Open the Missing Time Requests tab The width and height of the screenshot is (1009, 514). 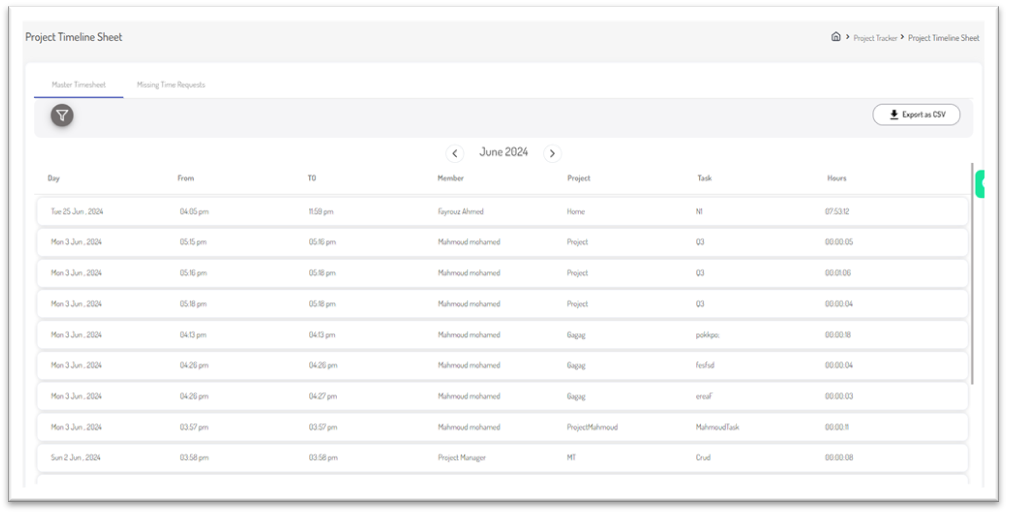[171, 85]
